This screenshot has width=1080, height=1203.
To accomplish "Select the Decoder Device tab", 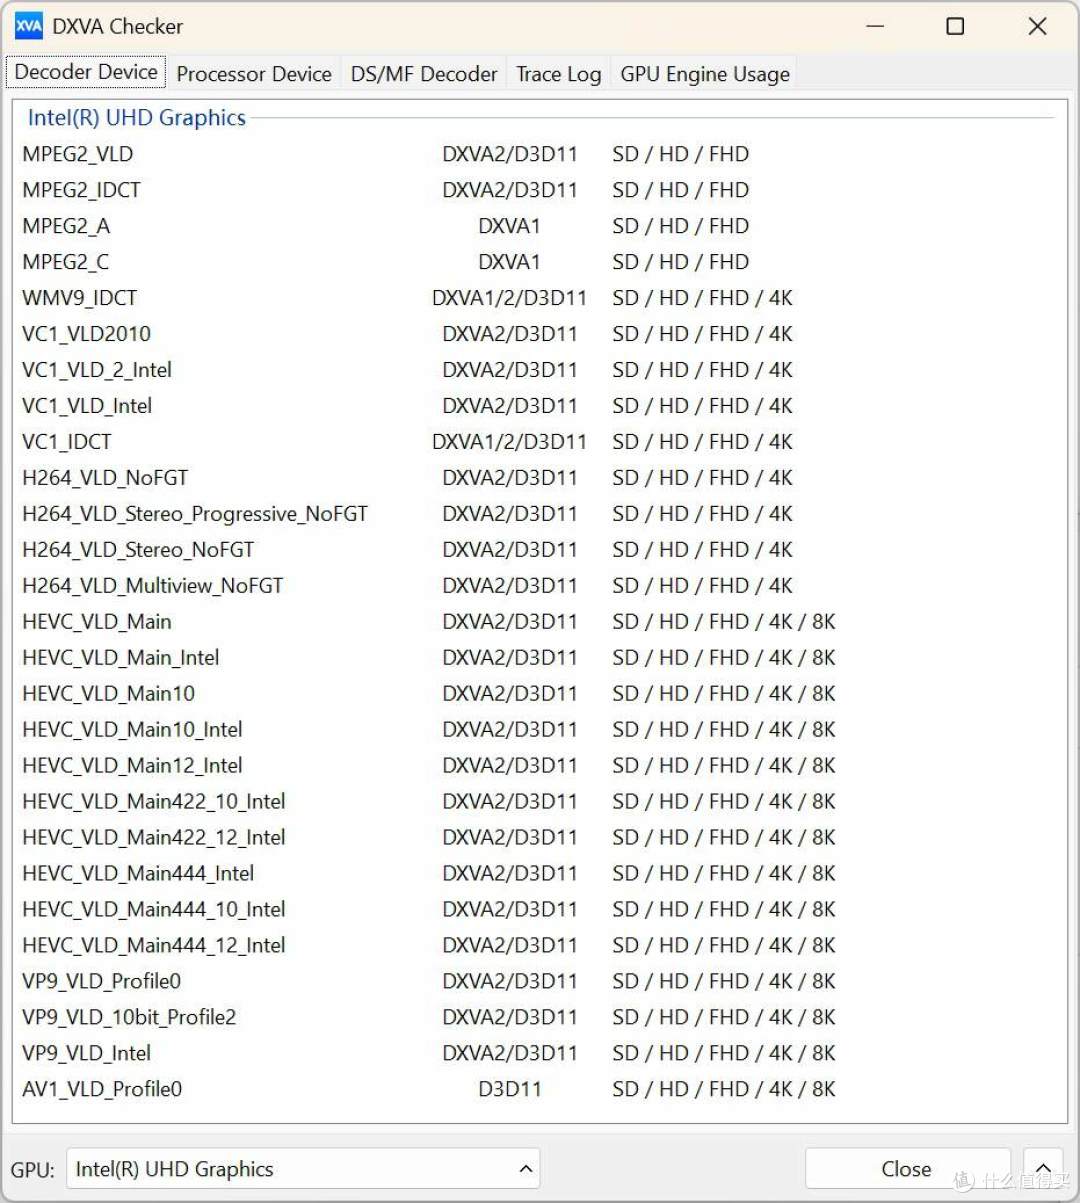I will [86, 72].
